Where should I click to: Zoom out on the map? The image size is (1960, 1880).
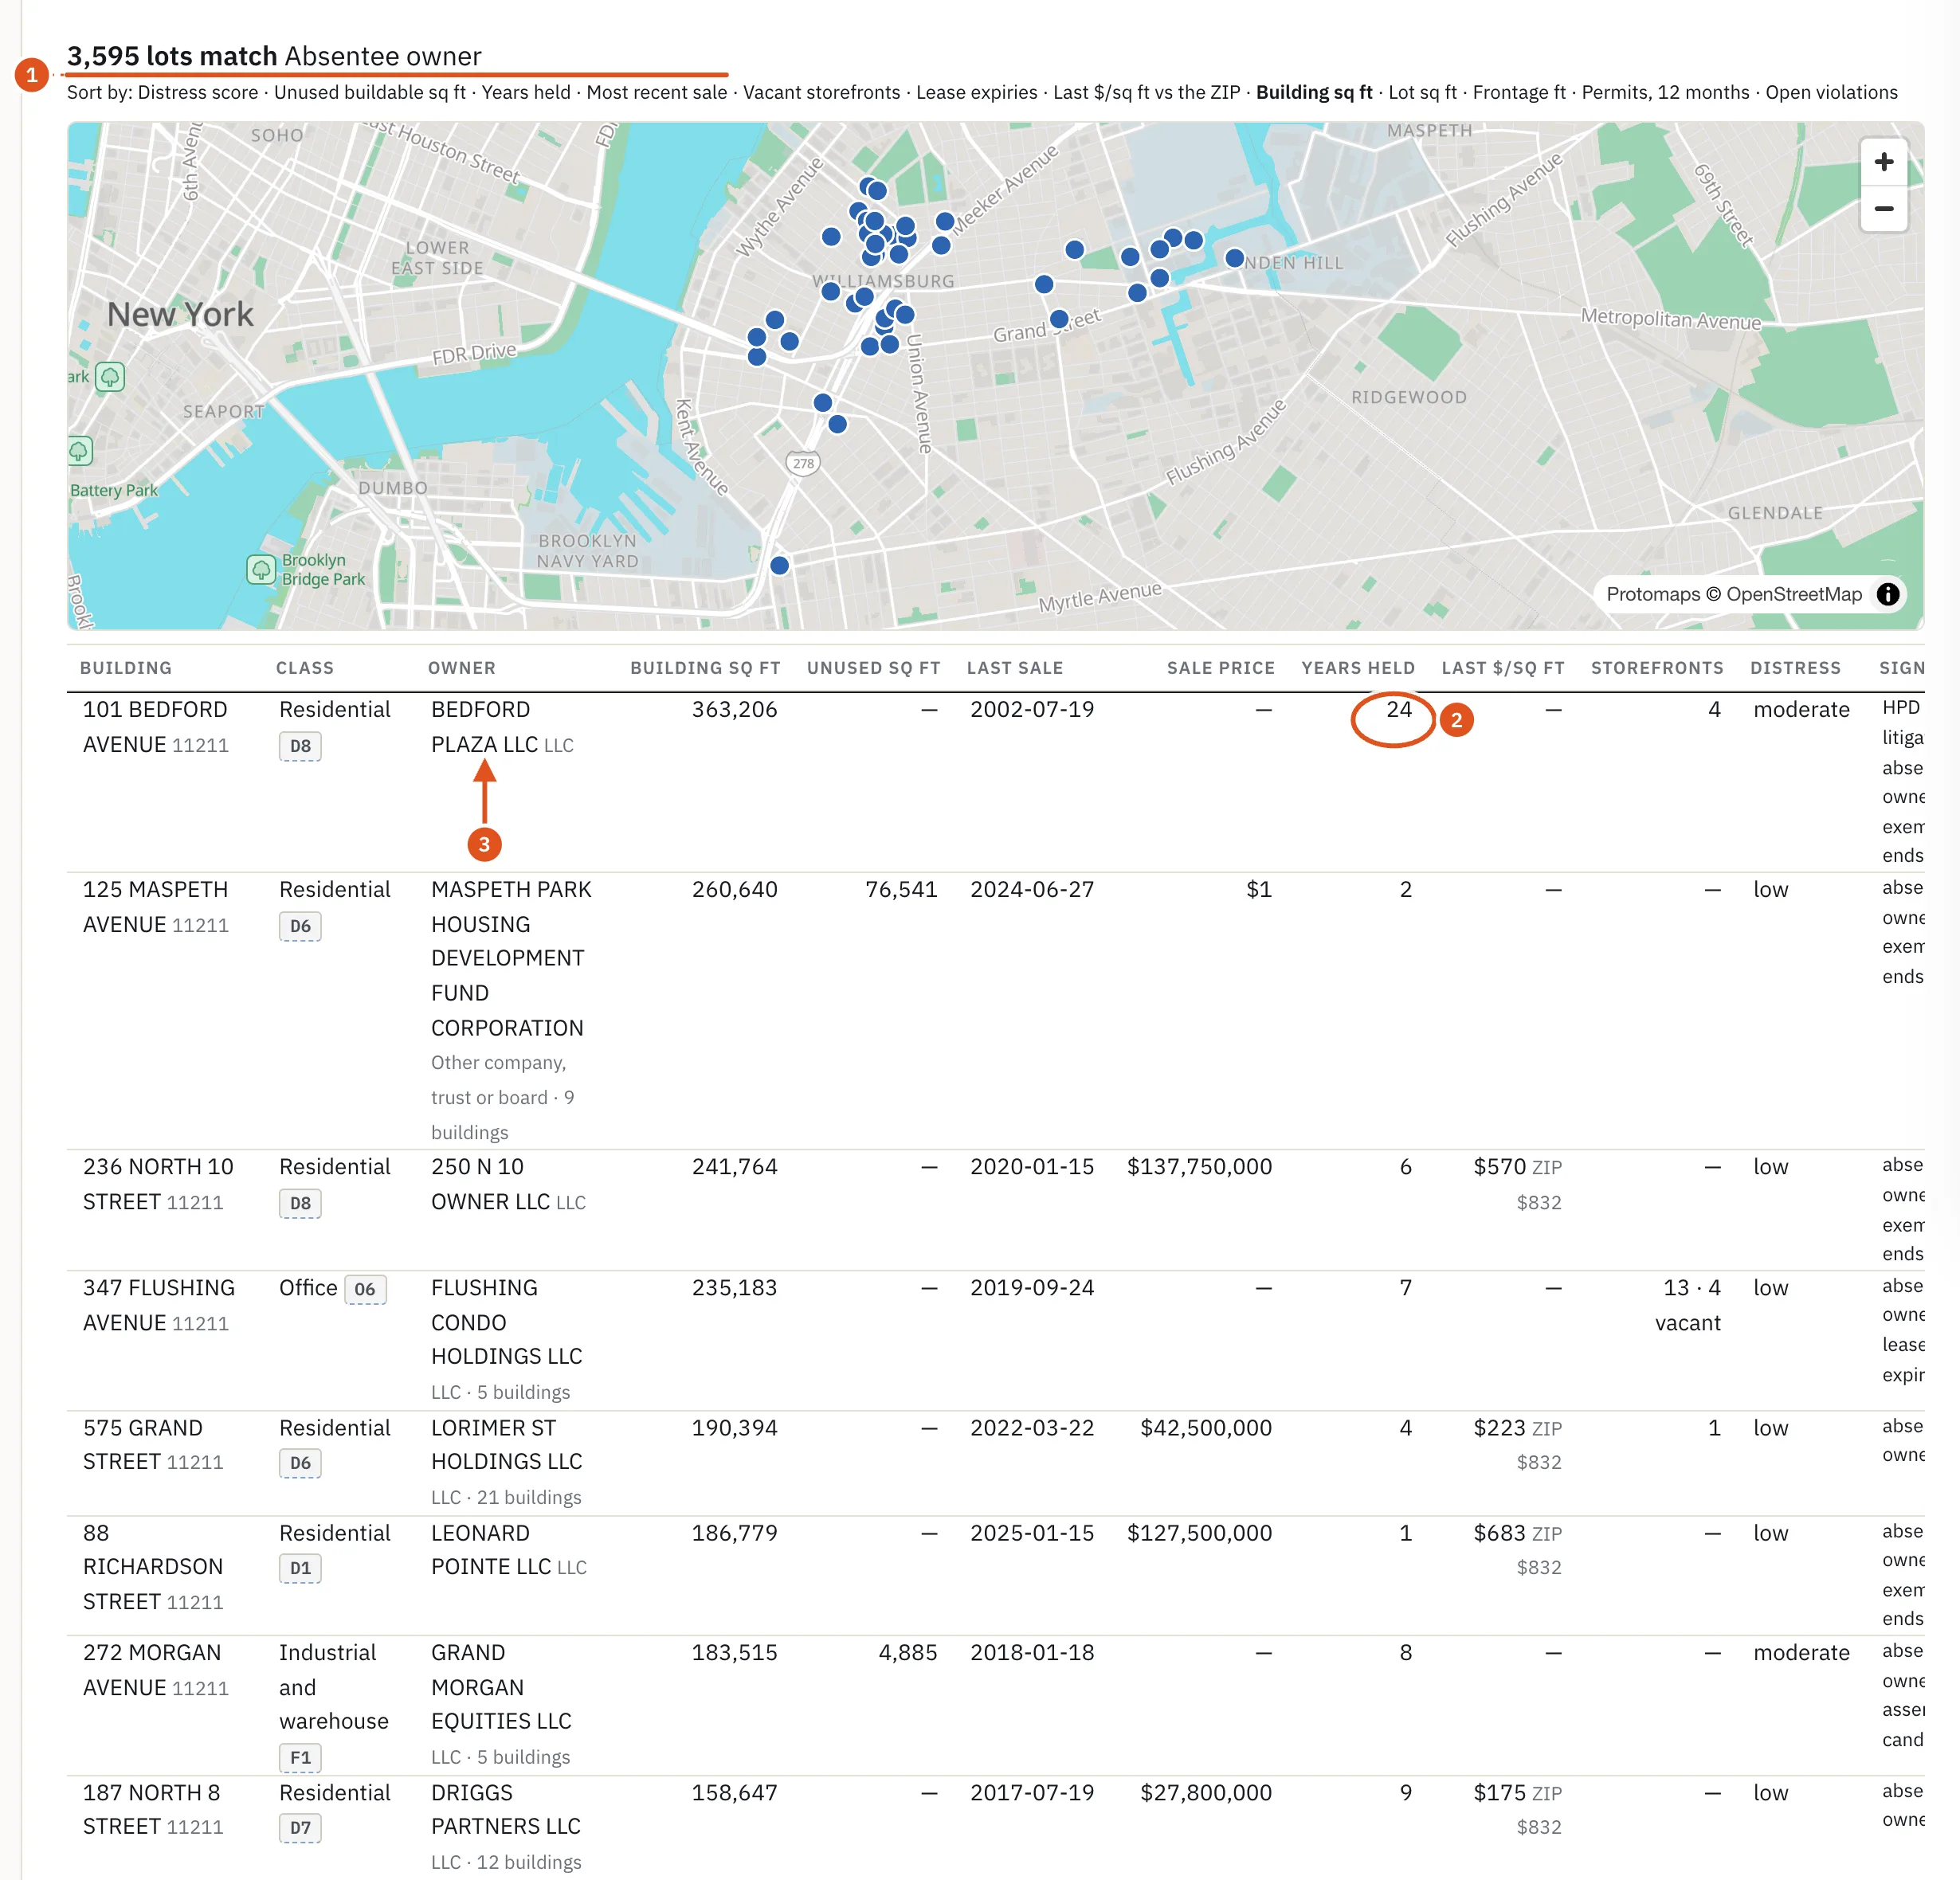[x=1883, y=209]
